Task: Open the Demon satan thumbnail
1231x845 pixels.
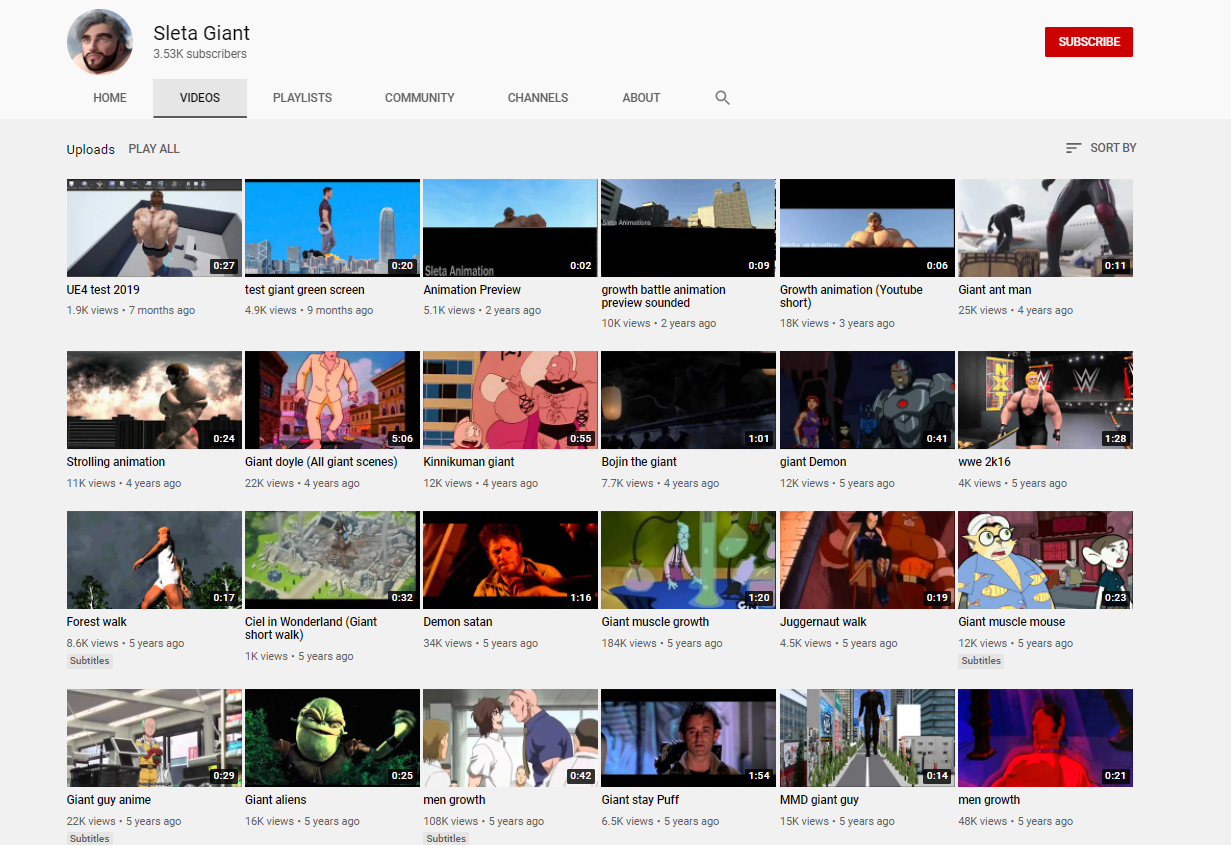Action: pos(510,560)
